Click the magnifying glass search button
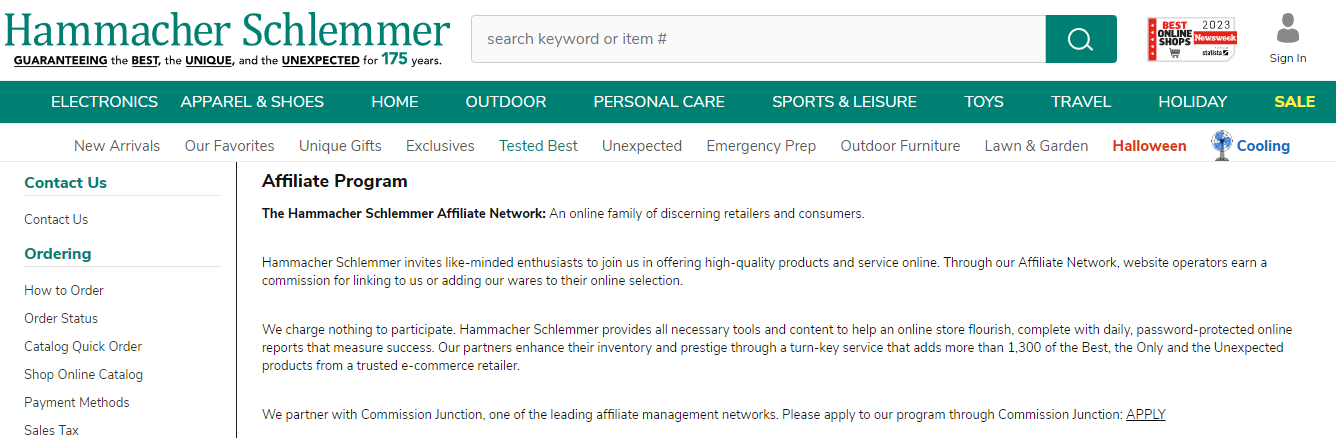This screenshot has height=438, width=1336. (1080, 39)
